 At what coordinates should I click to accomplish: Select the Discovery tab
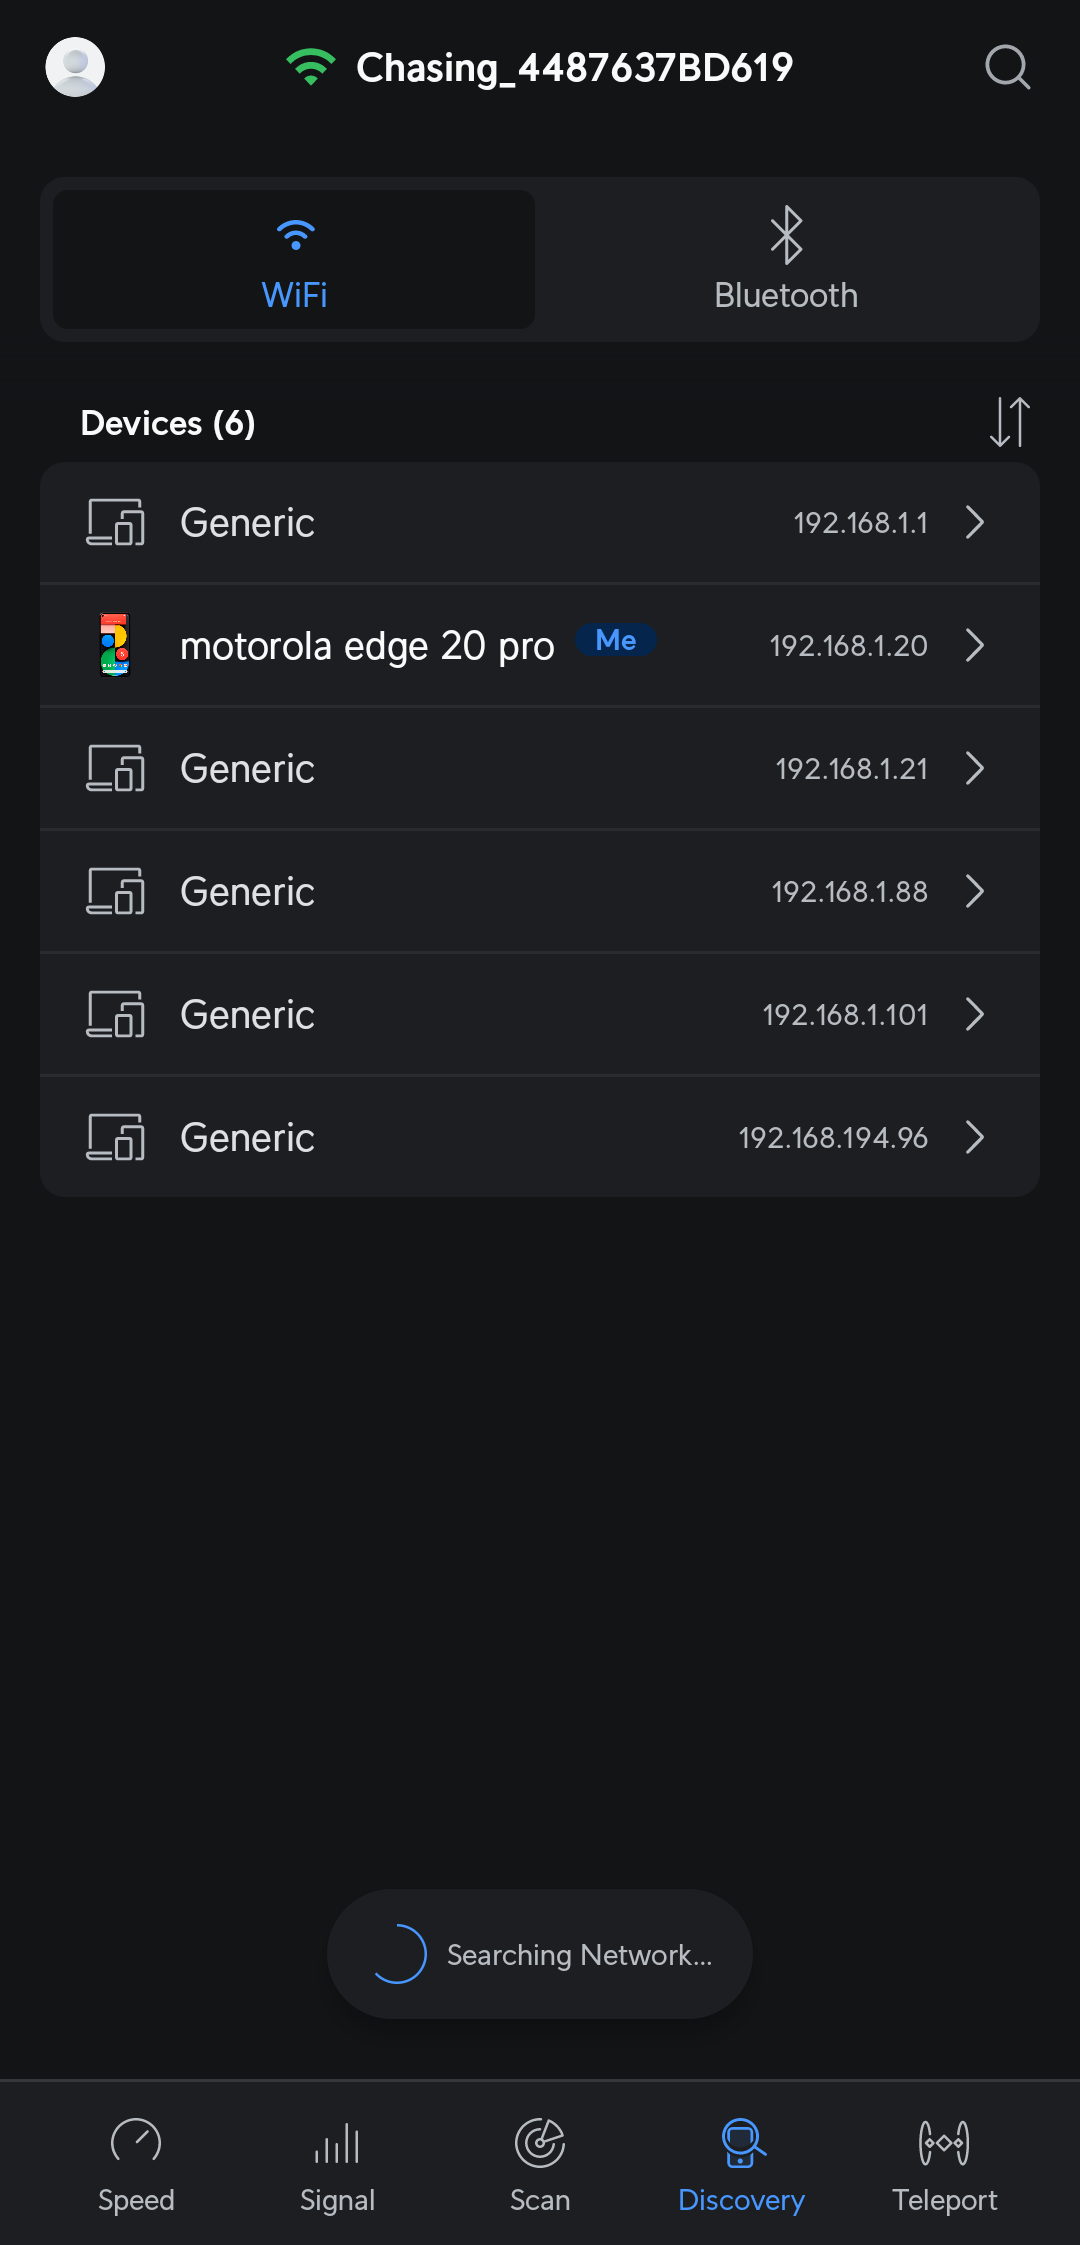741,2165
